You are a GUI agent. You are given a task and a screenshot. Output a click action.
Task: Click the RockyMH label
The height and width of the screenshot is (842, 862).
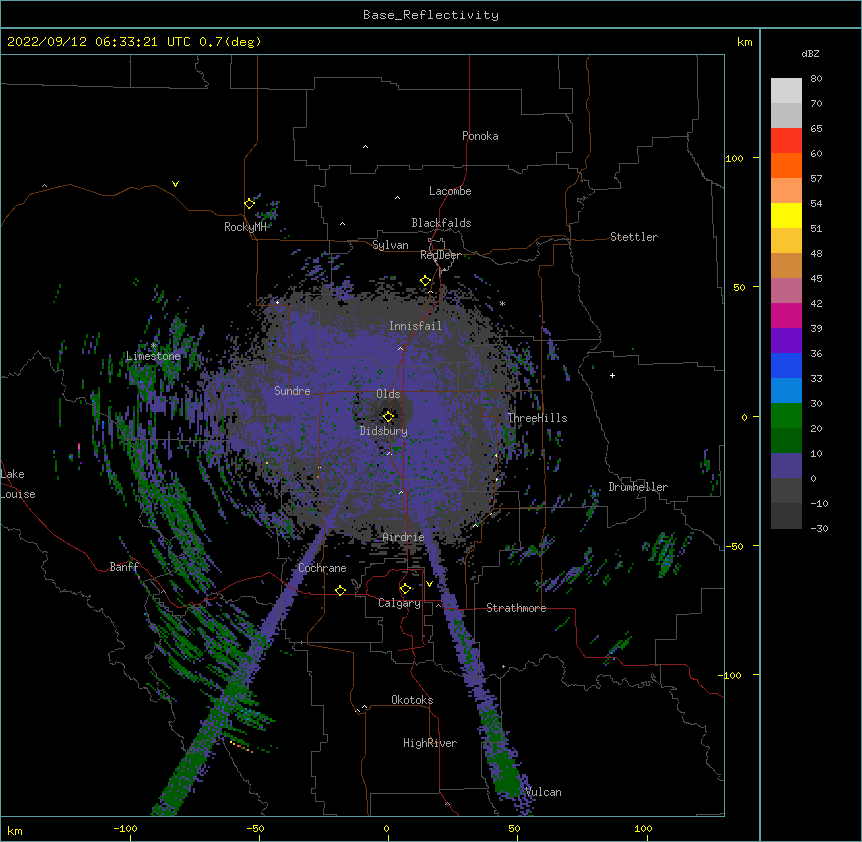245,227
